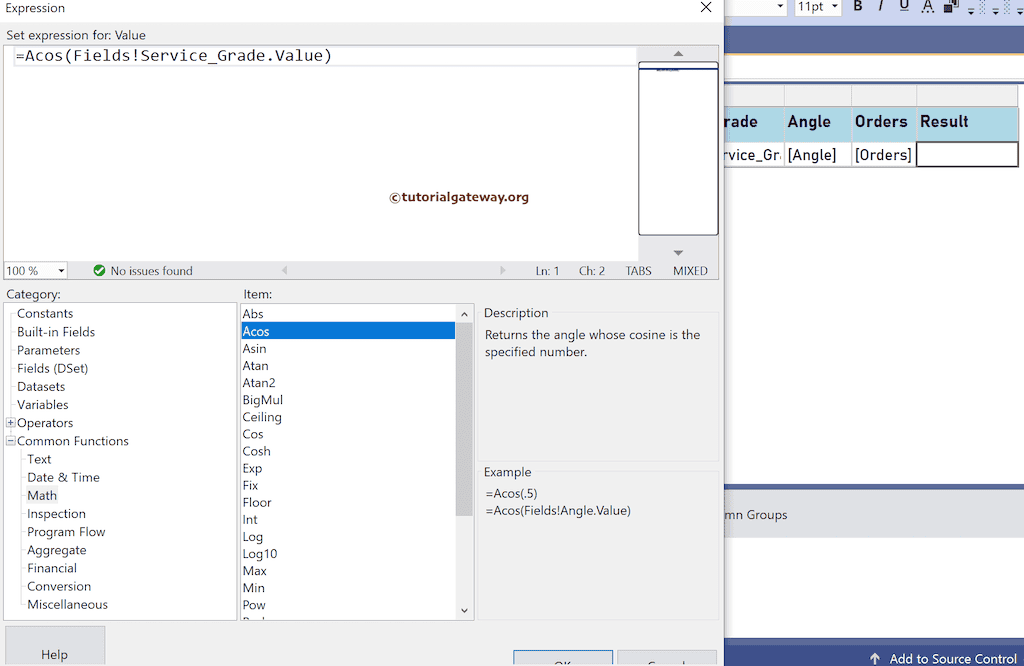Click the font color A icon
The width and height of the screenshot is (1024, 666).
pyautogui.click(x=927, y=7)
